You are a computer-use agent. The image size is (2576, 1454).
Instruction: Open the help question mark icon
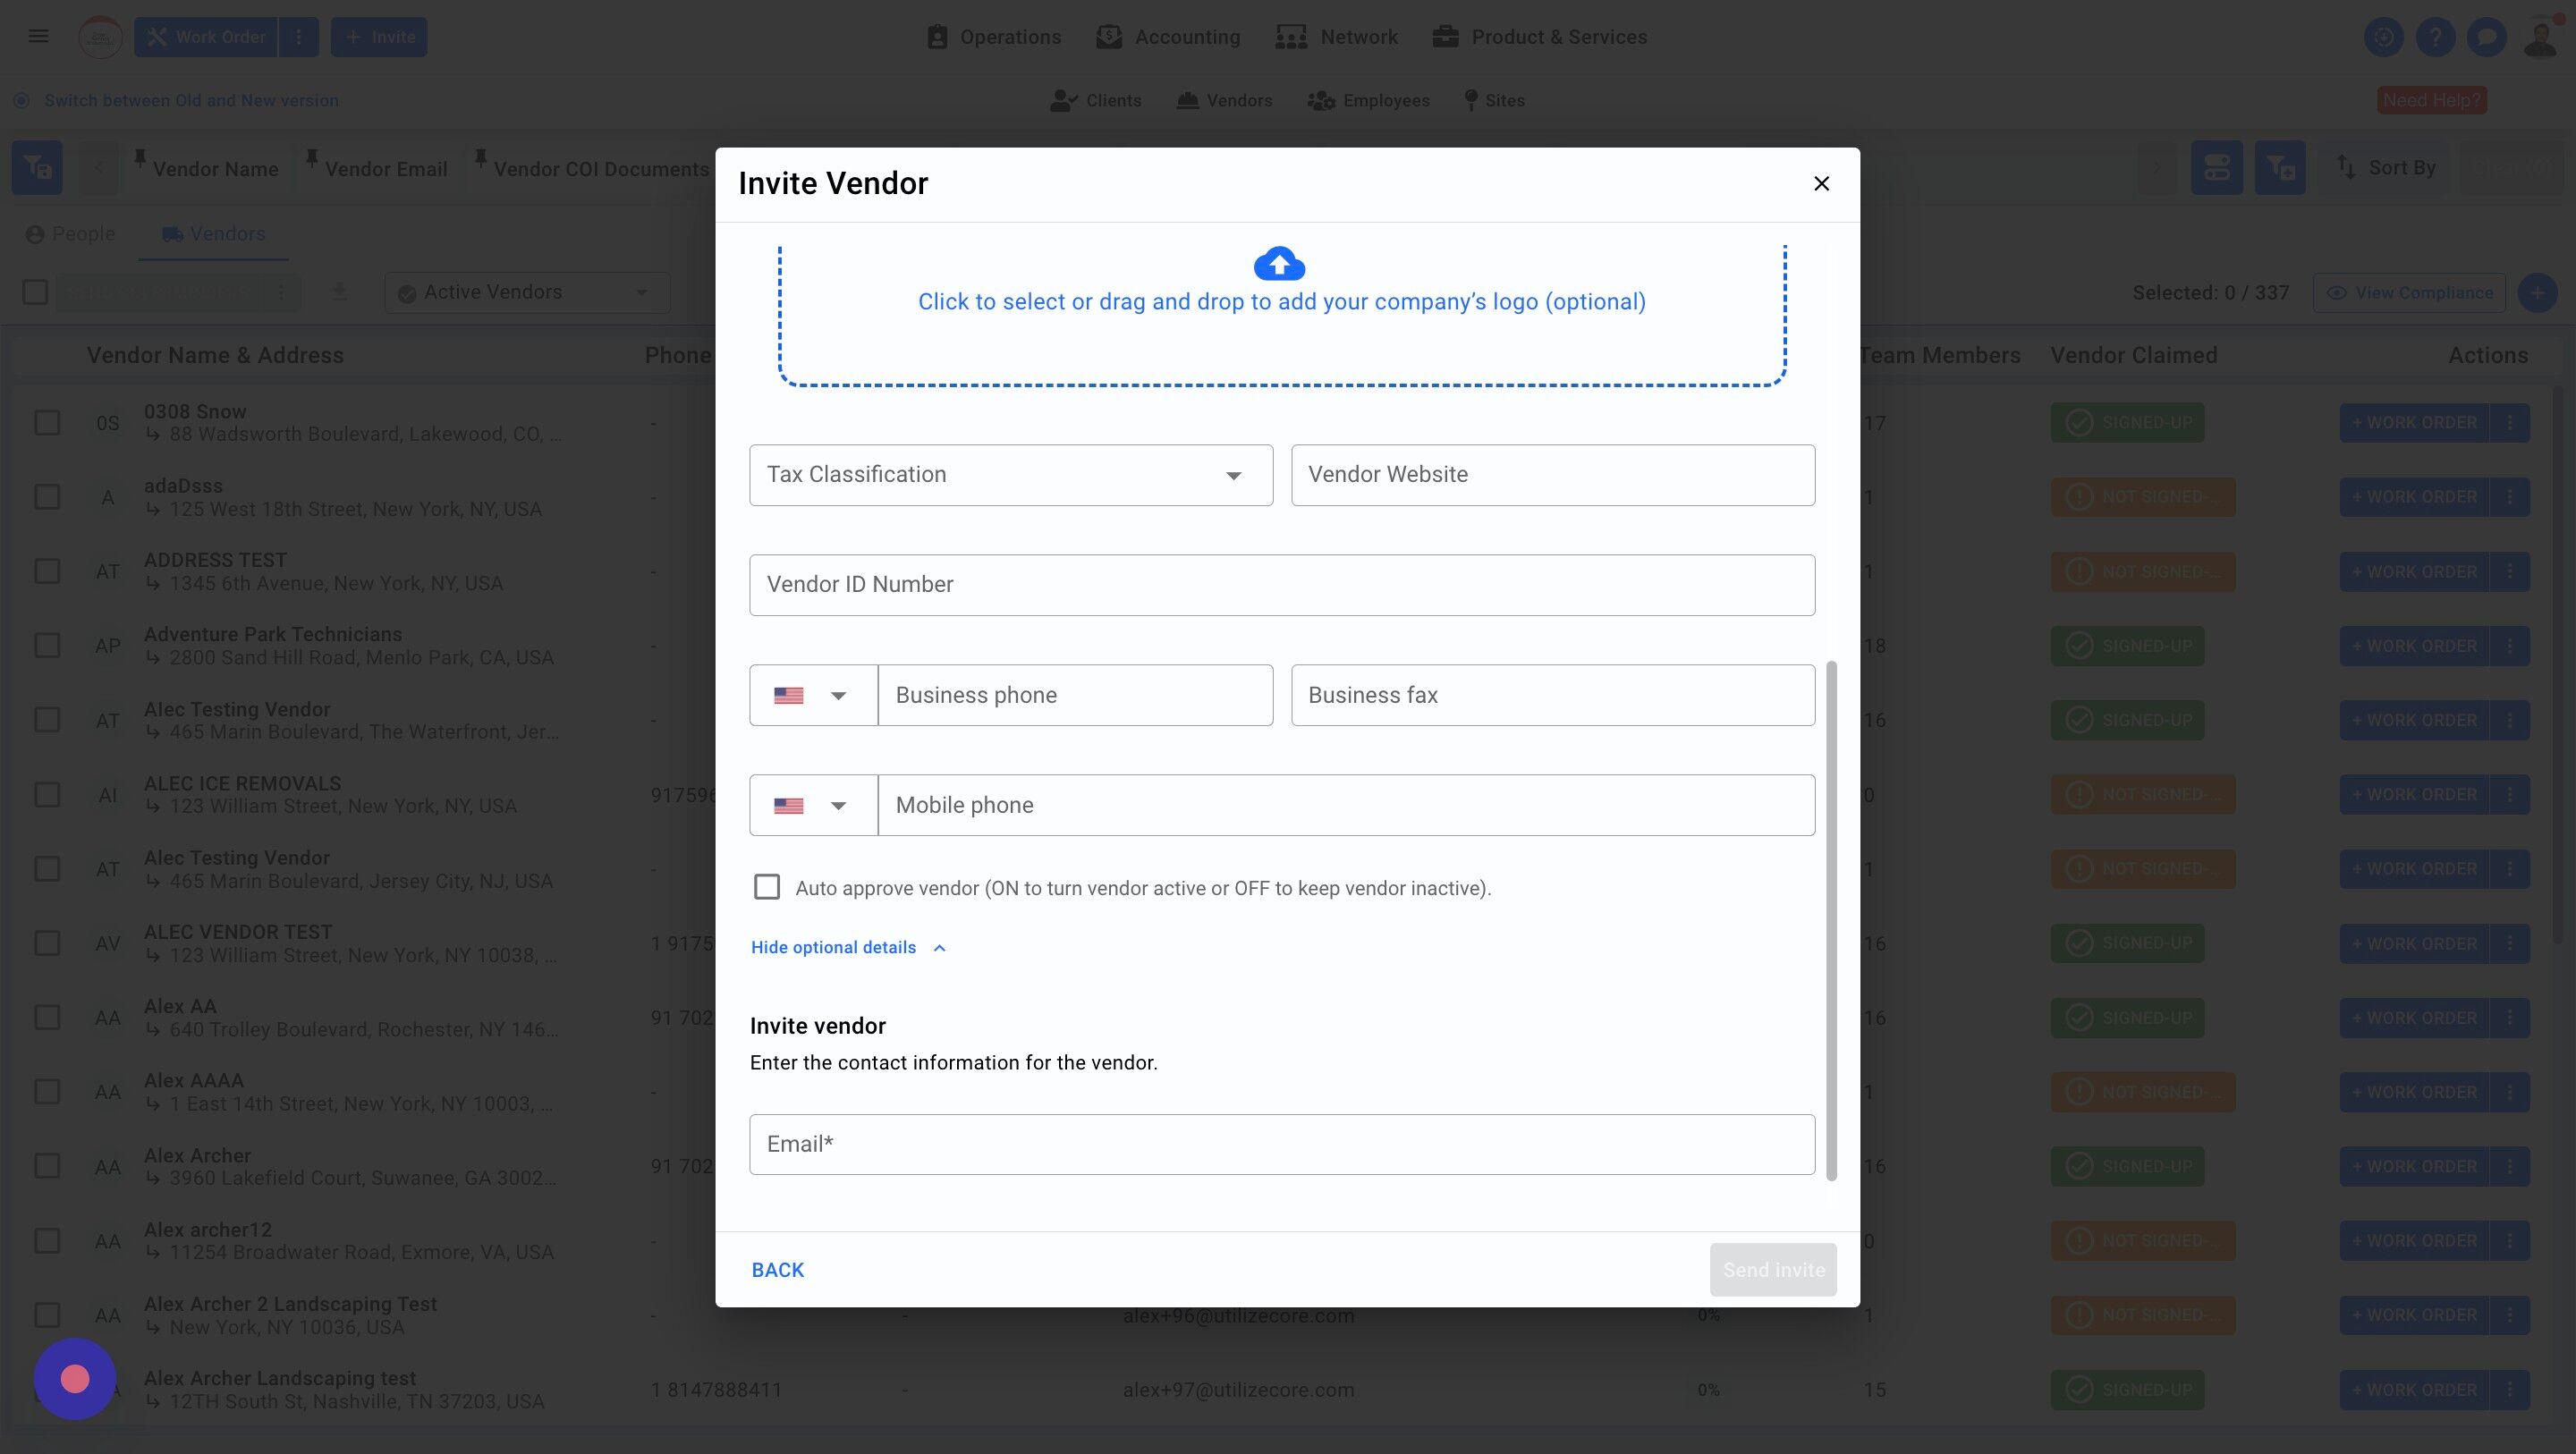(2435, 37)
